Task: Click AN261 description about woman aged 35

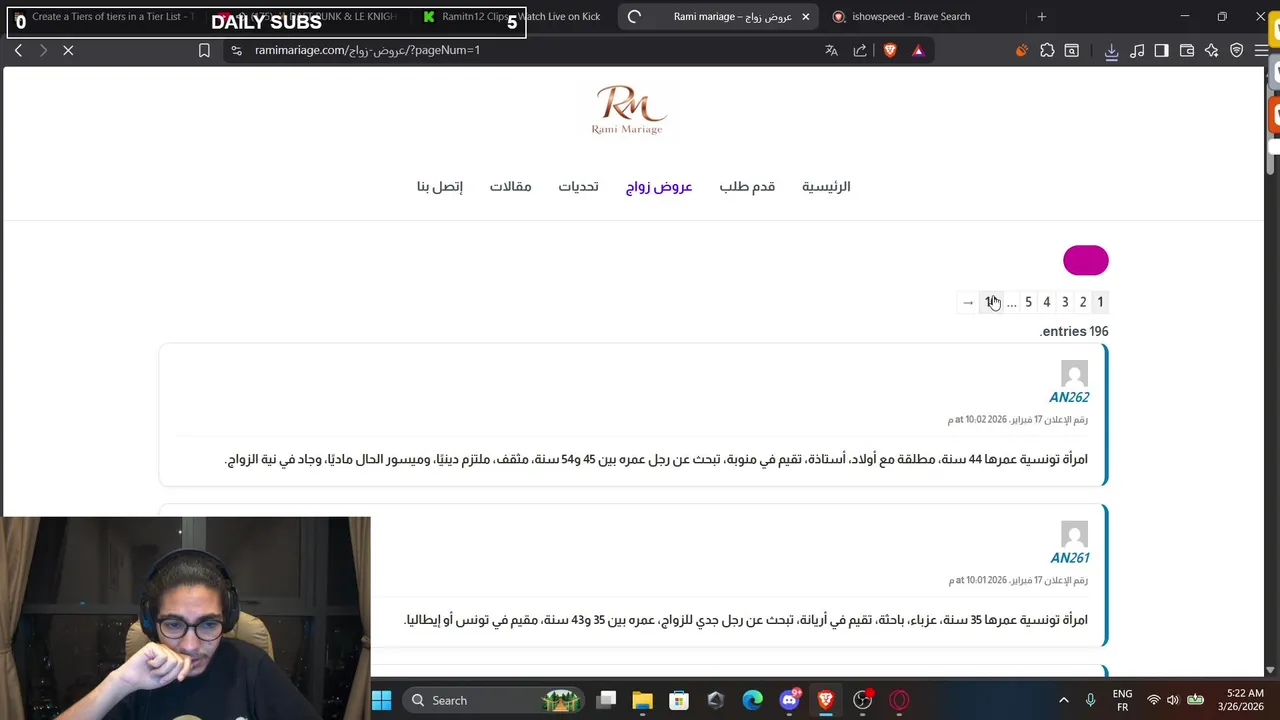Action: point(746,620)
